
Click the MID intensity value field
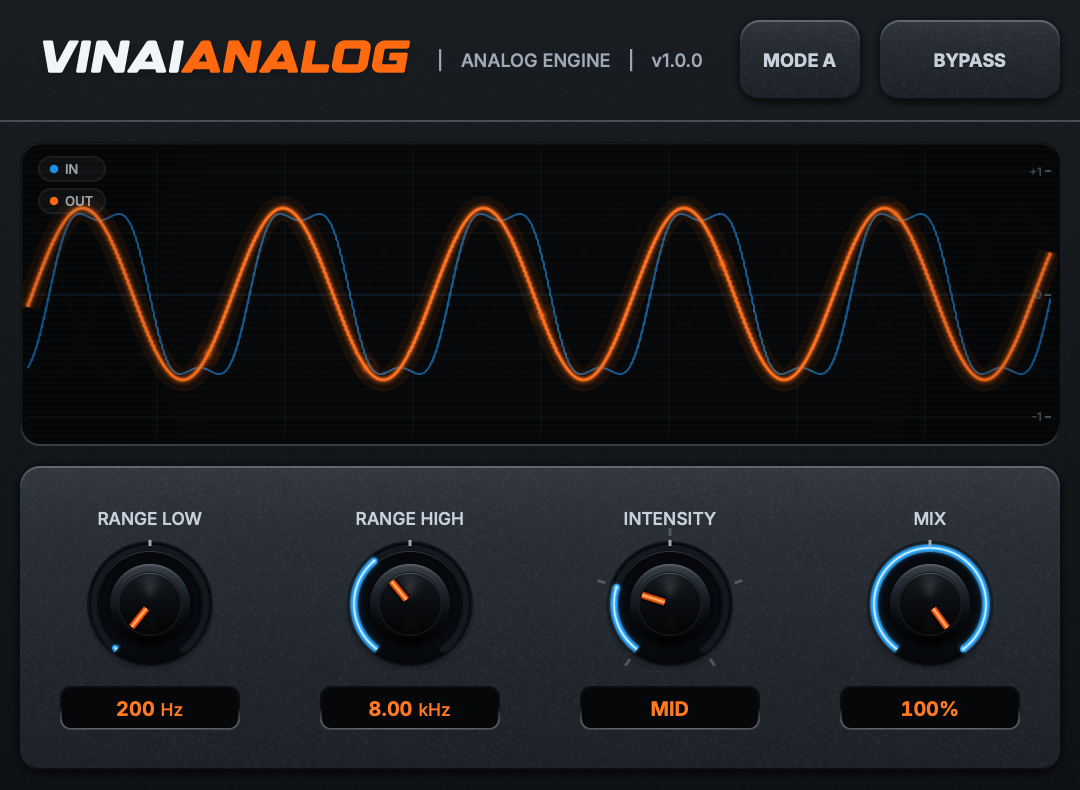pyautogui.click(x=669, y=708)
